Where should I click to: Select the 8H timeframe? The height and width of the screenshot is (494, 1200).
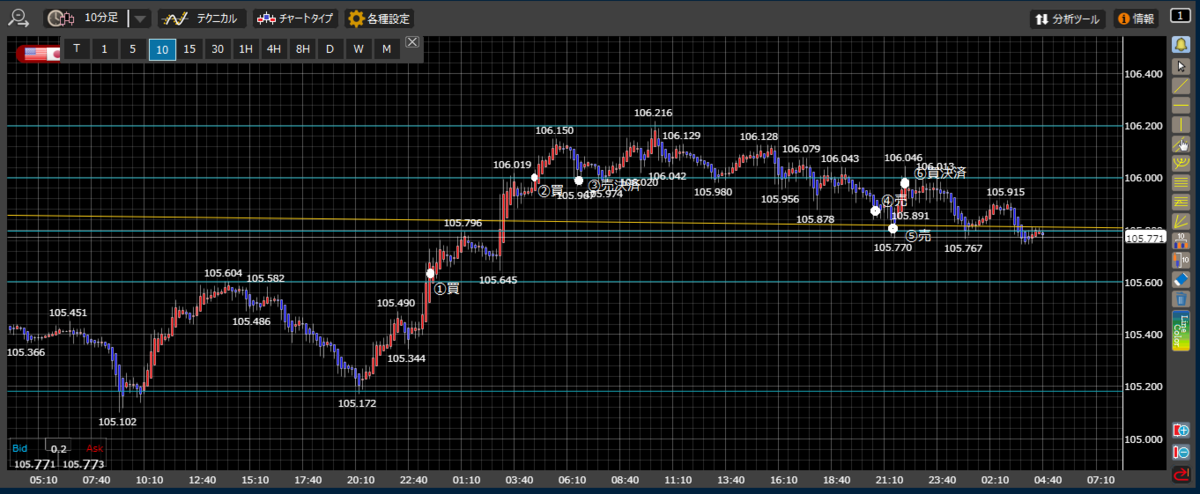303,49
